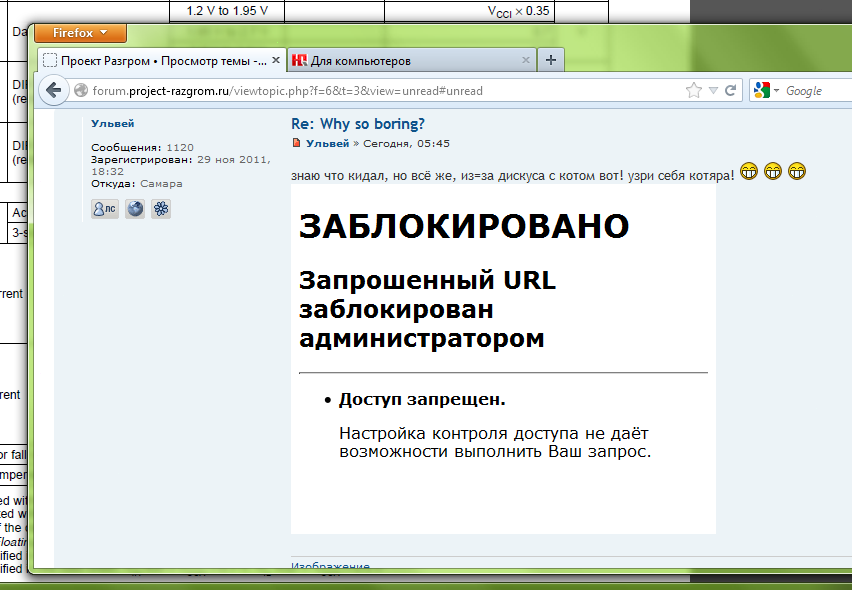The width and height of the screenshot is (852, 590).
Task: Expand the URL history dropdown arrow
Action: tap(713, 91)
